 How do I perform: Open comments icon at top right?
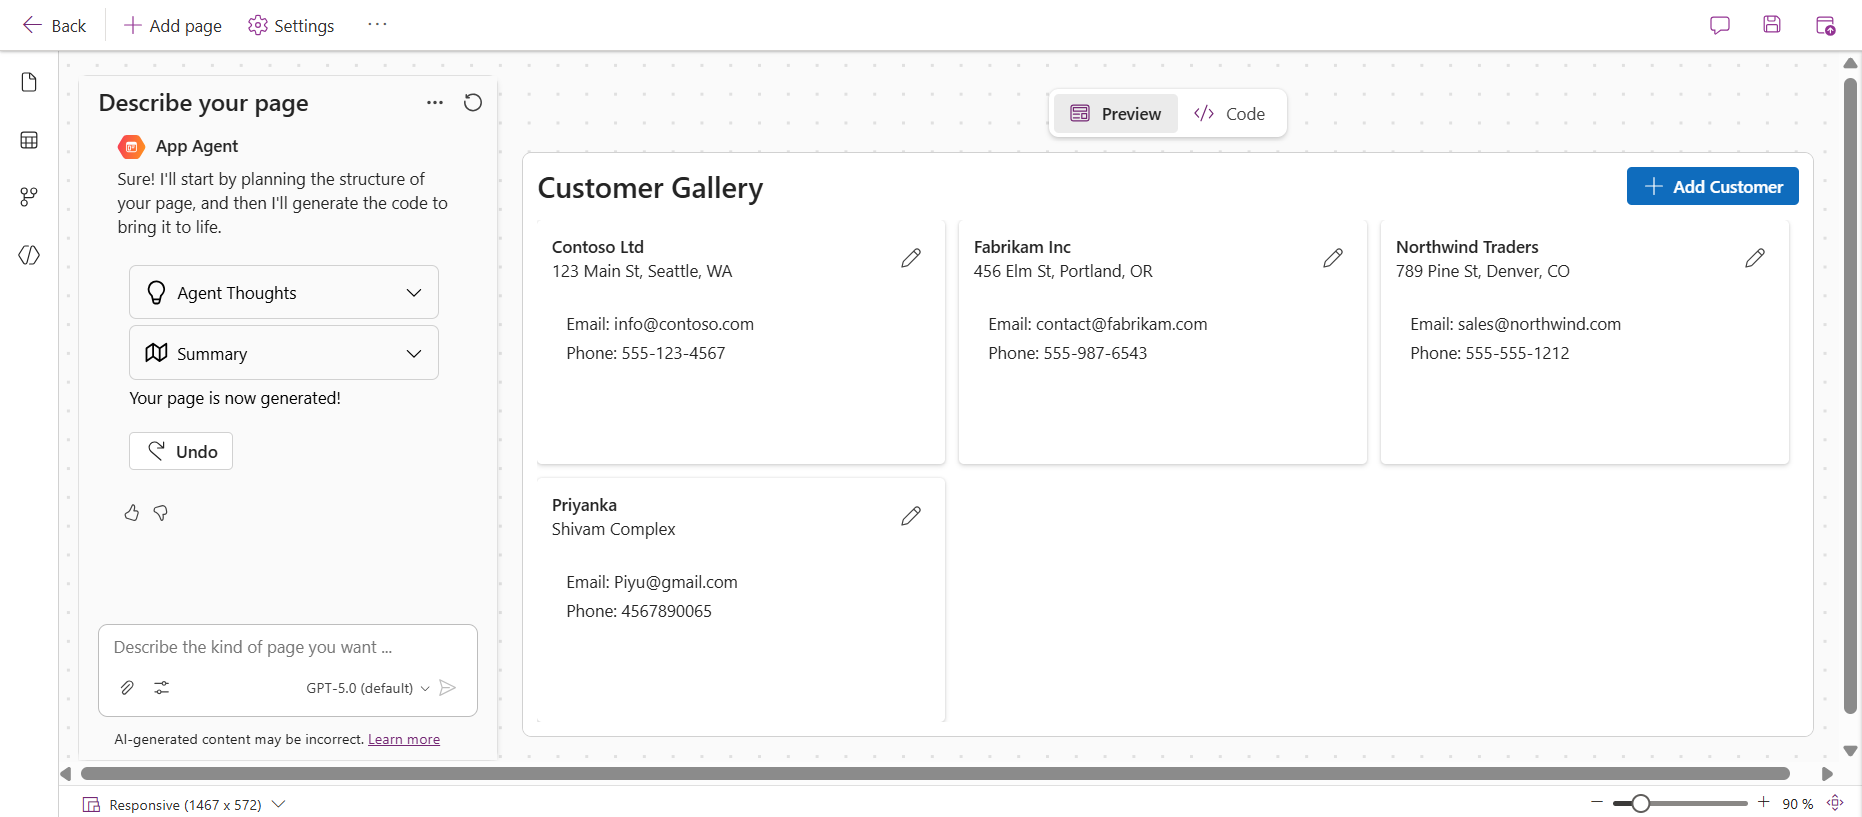click(x=1720, y=25)
